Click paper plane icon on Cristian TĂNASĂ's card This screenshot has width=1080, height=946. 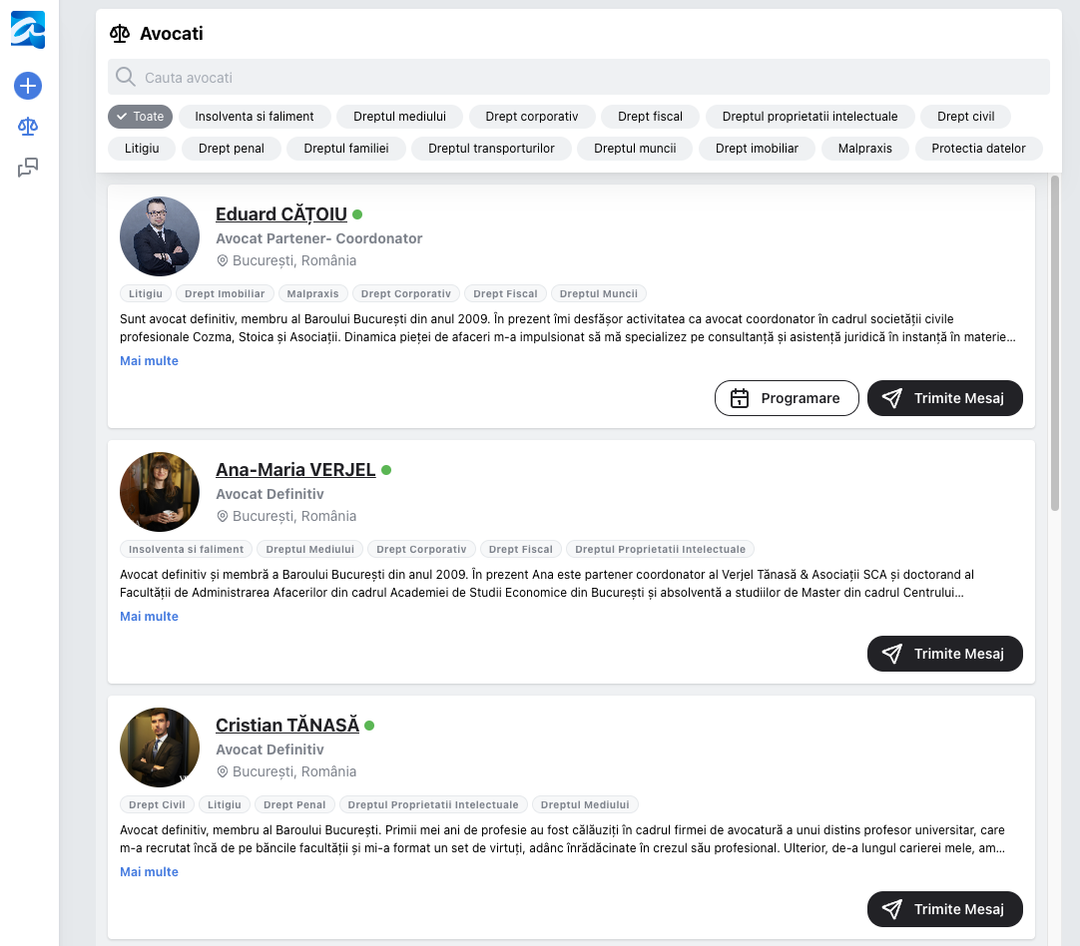click(x=892, y=909)
